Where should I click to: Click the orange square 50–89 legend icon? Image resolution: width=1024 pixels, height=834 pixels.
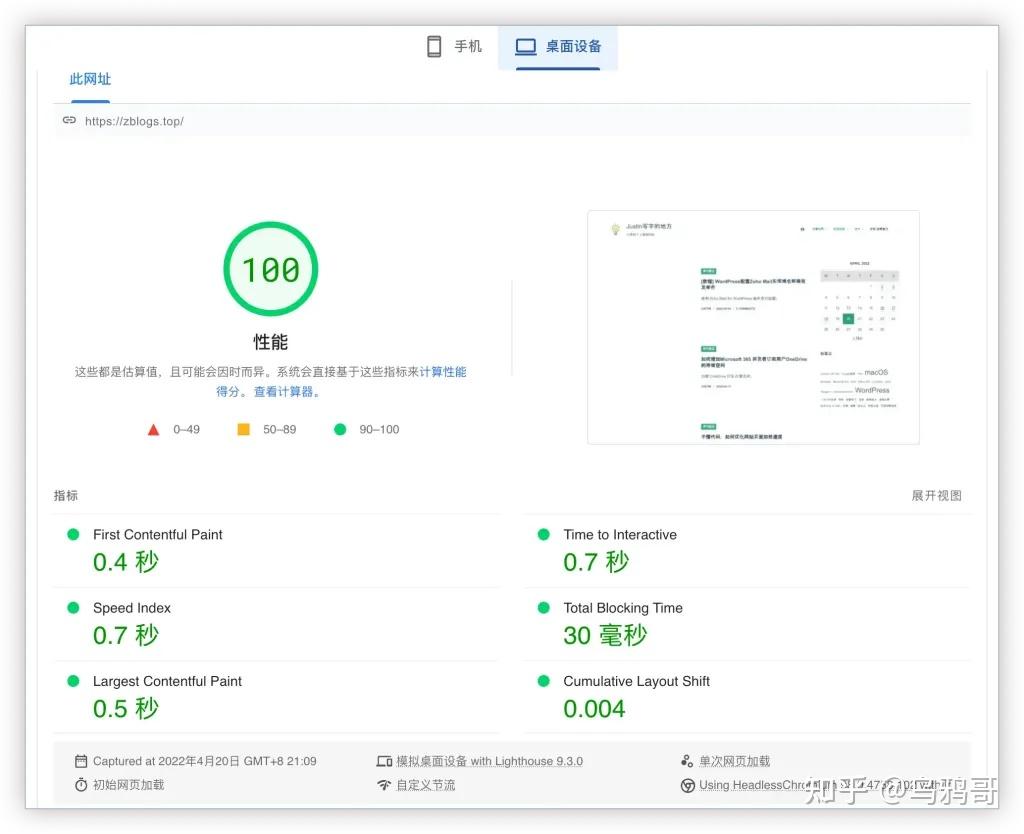point(244,429)
